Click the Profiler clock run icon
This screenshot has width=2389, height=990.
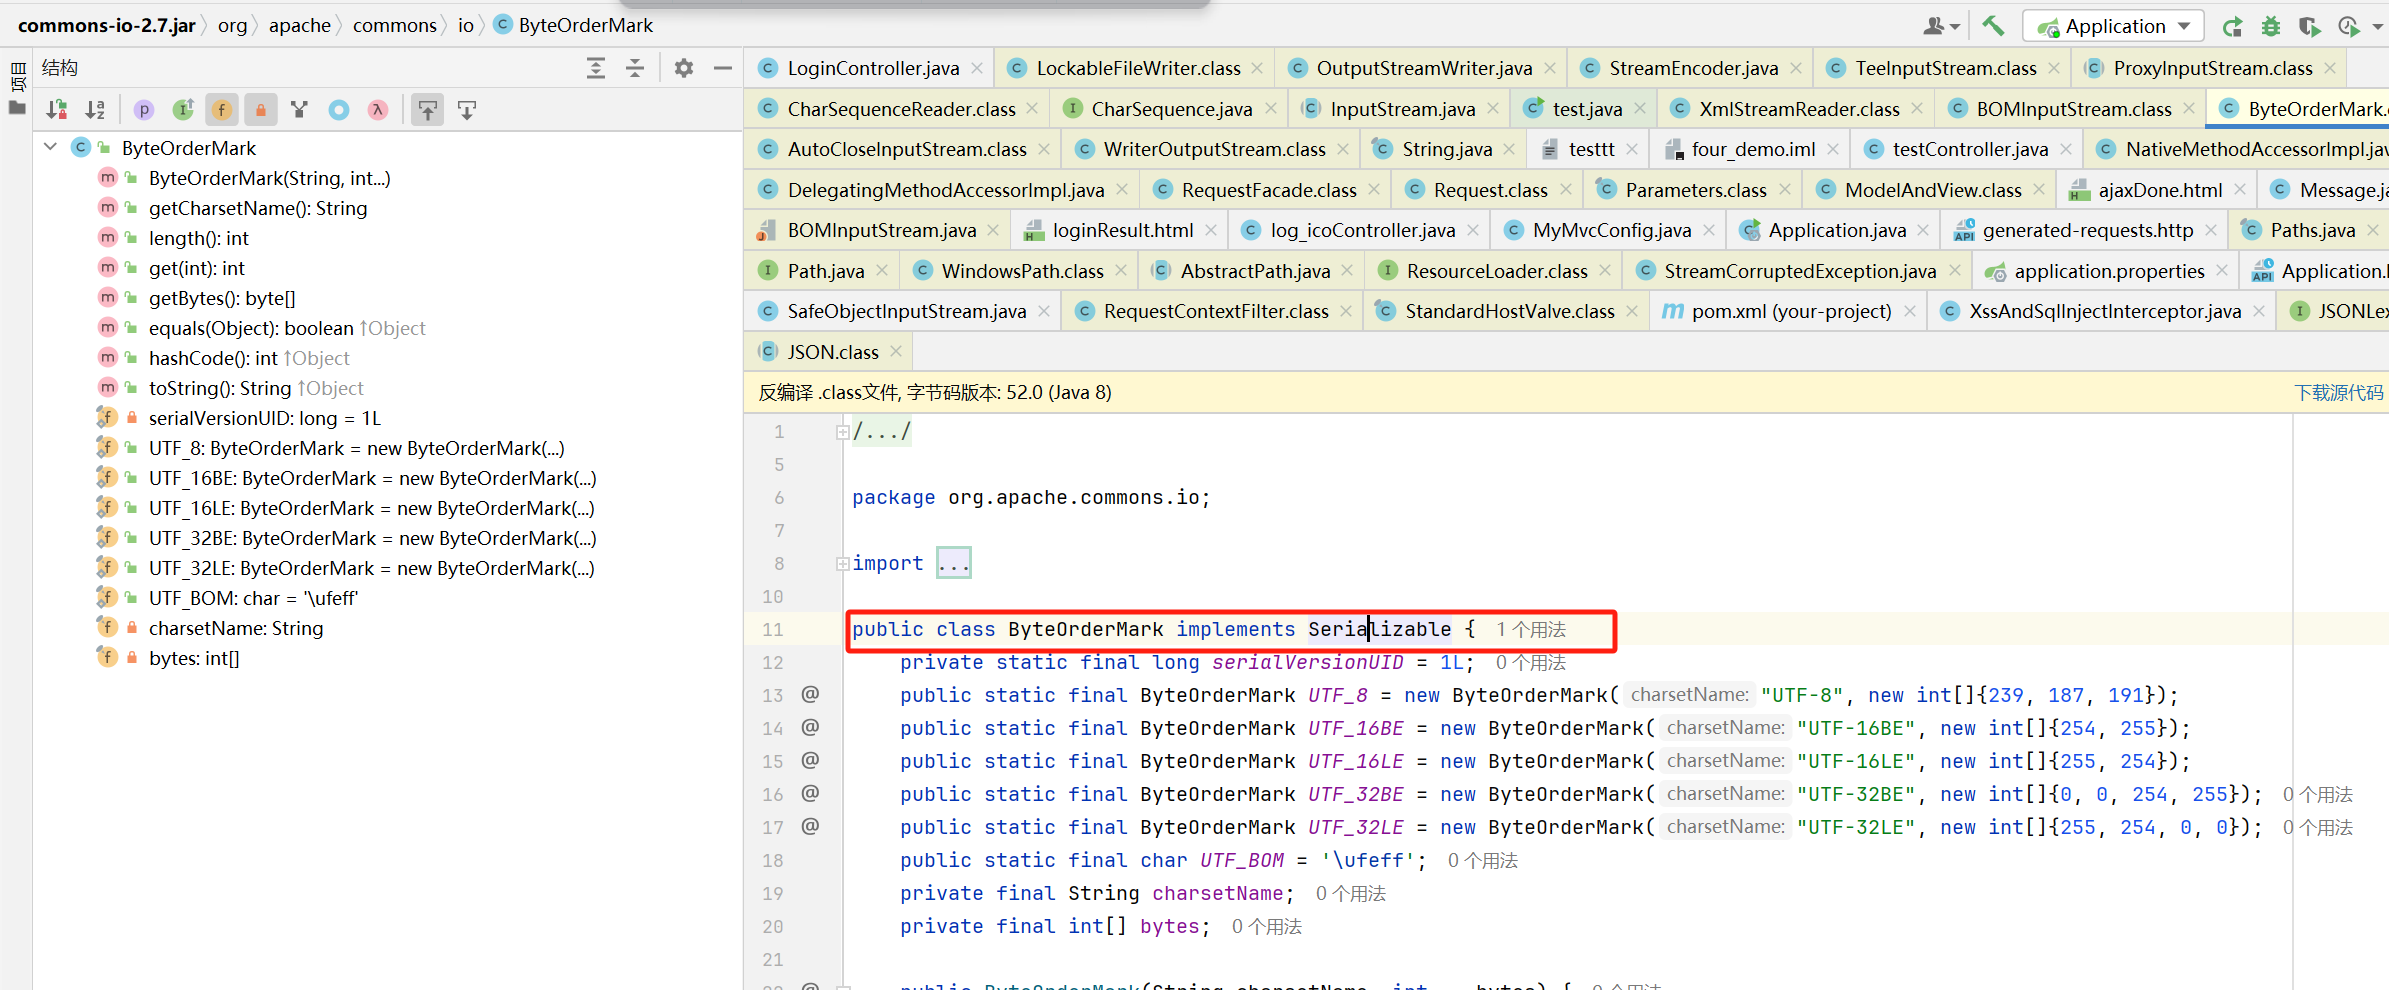click(2348, 26)
